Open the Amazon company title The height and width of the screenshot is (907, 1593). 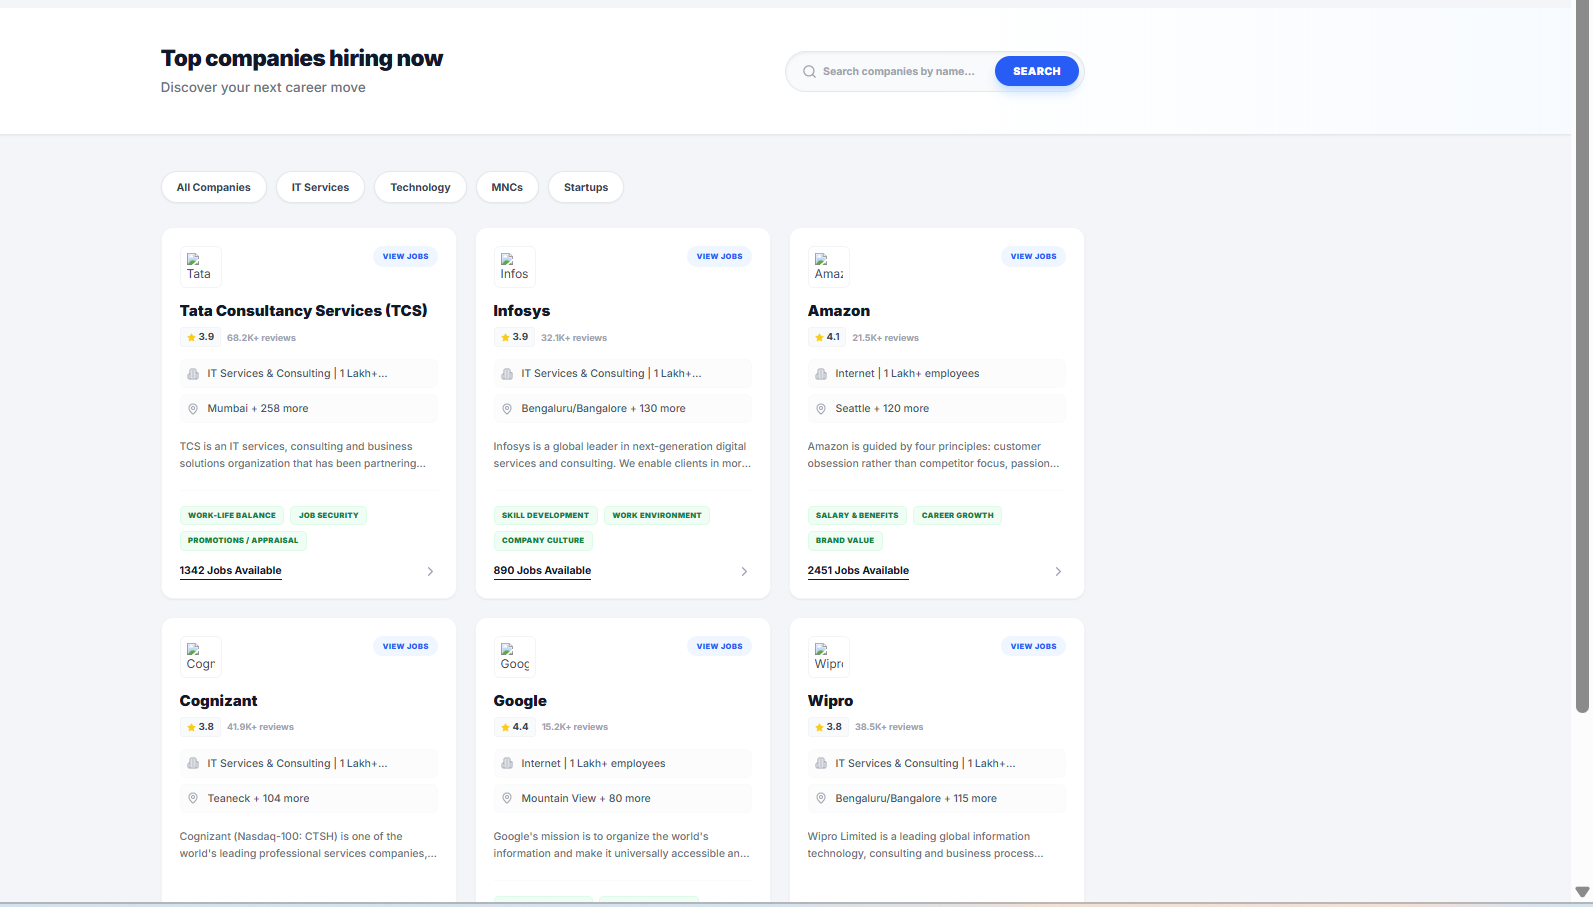coord(839,311)
